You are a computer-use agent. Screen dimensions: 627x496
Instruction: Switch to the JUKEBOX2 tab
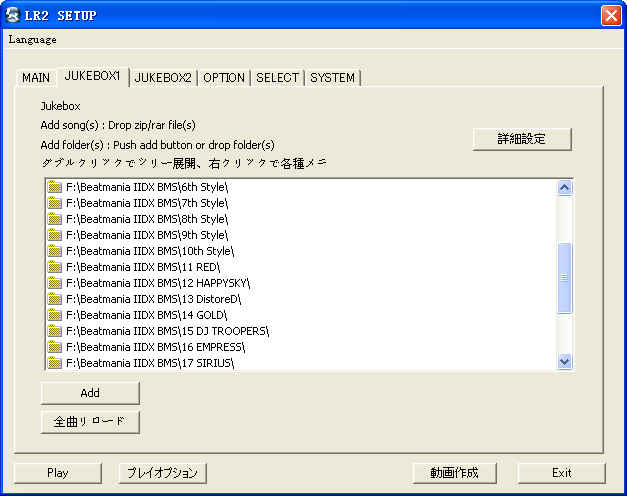(x=163, y=78)
